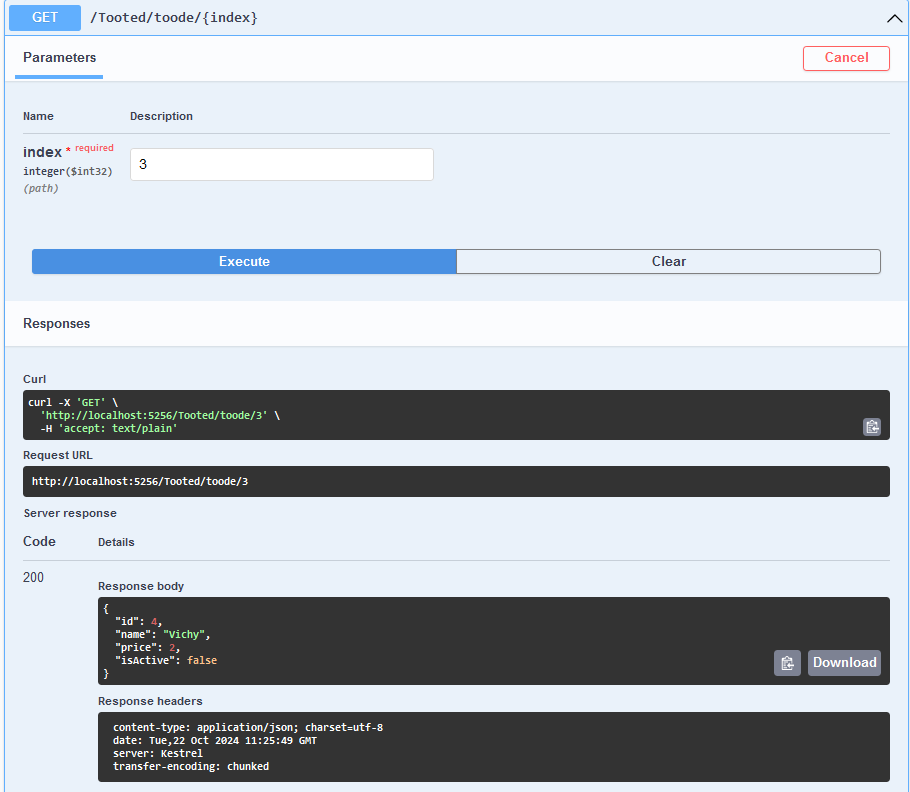Screen dimensions: 910x792
Task: Click the content-type response header line
Action: [248, 728]
